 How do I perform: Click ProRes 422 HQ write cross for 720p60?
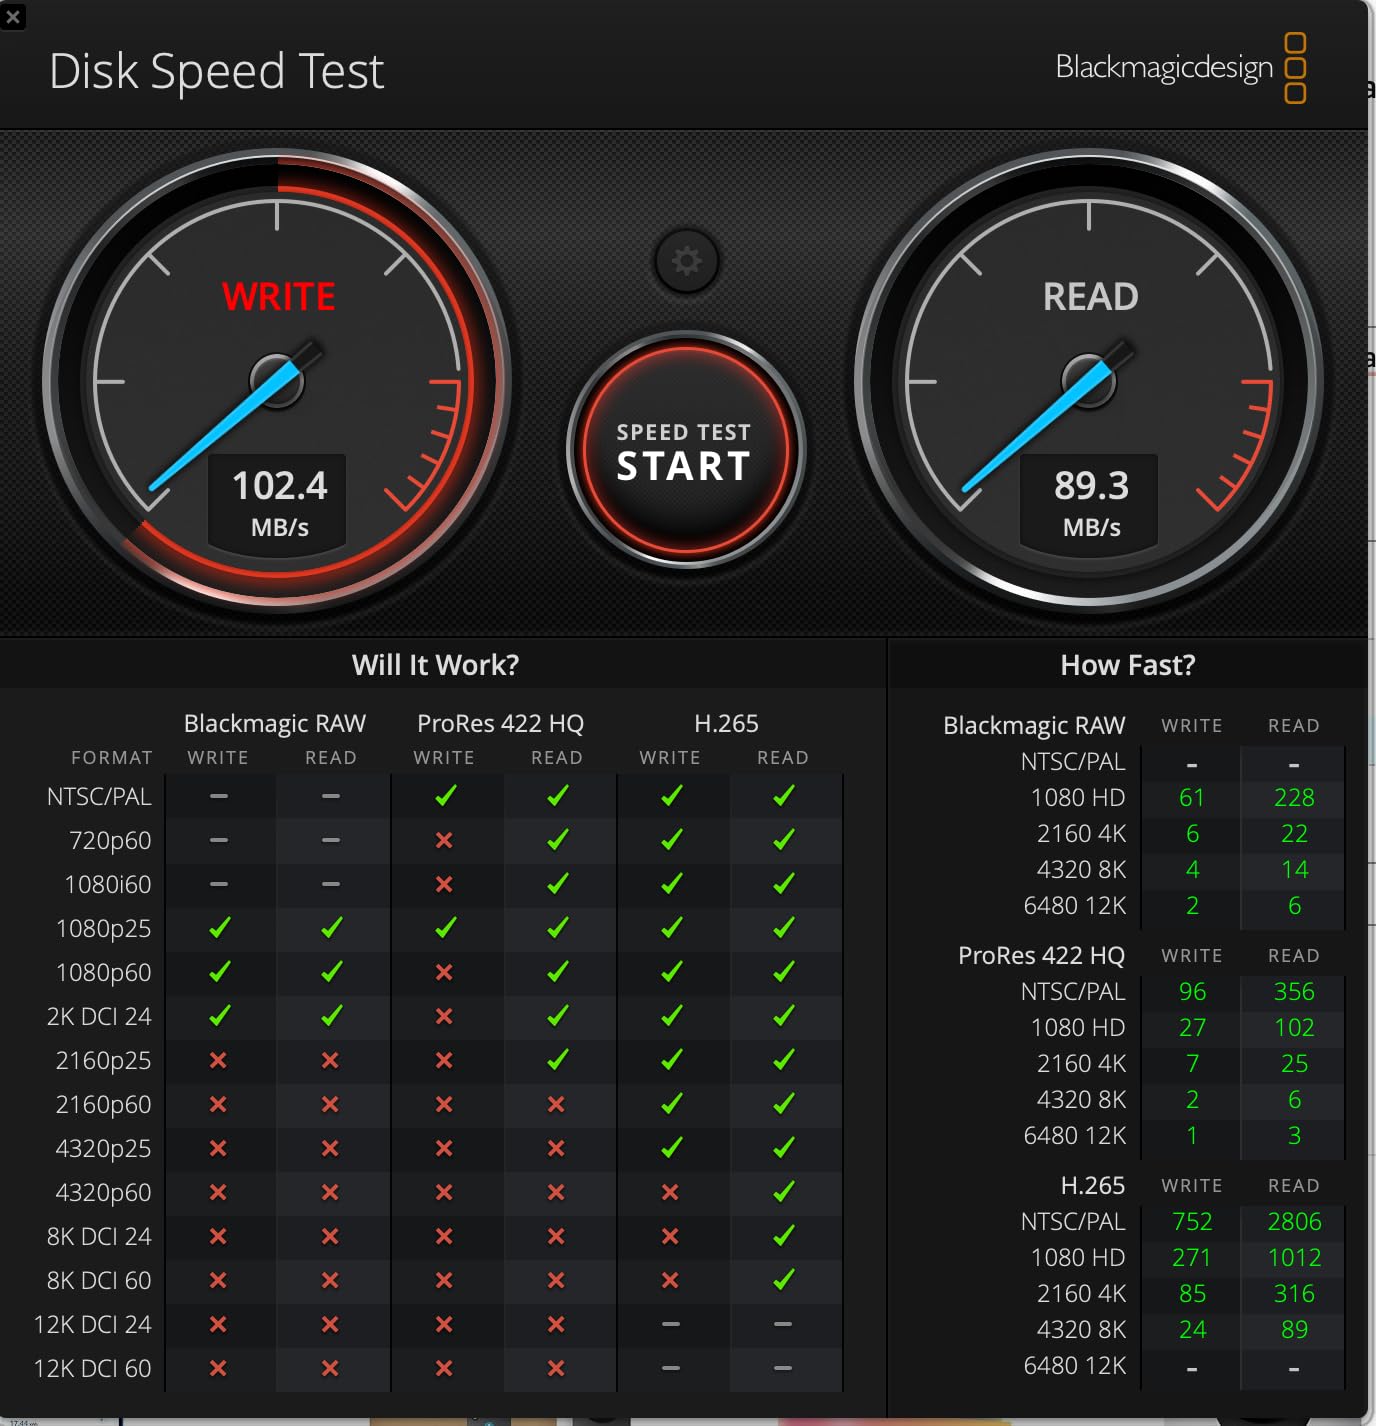(x=444, y=840)
